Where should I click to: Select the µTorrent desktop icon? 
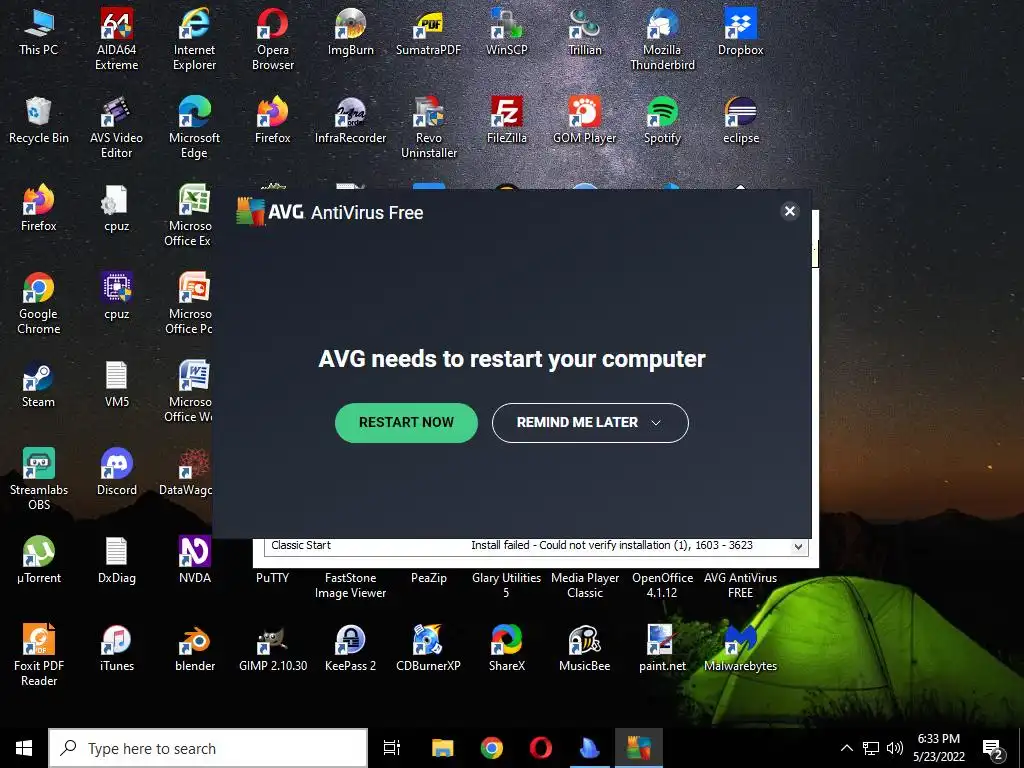click(39, 560)
